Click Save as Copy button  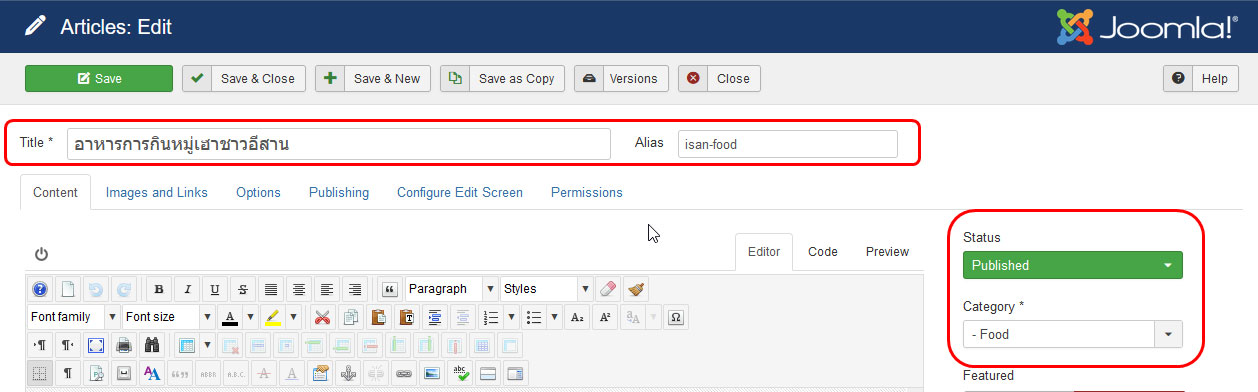503,79
